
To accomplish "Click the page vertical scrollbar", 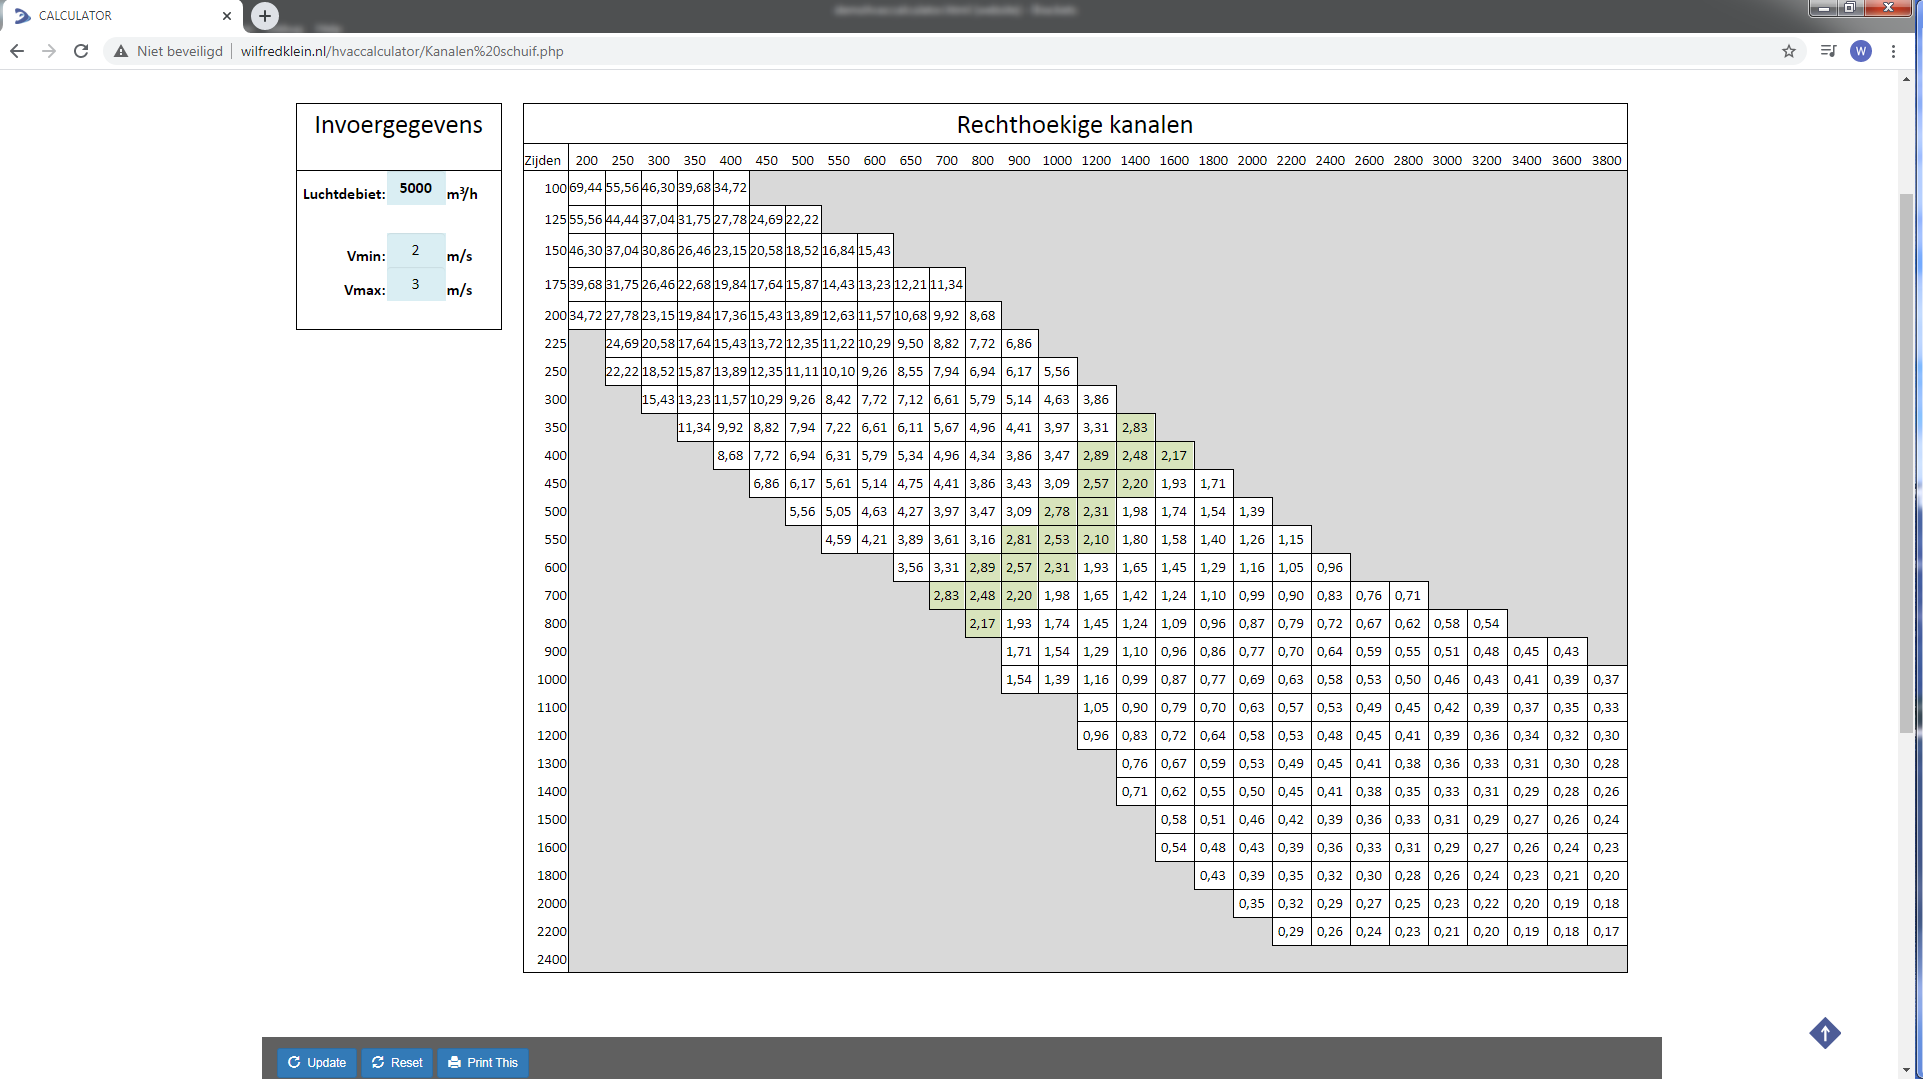I will click(x=1906, y=460).
